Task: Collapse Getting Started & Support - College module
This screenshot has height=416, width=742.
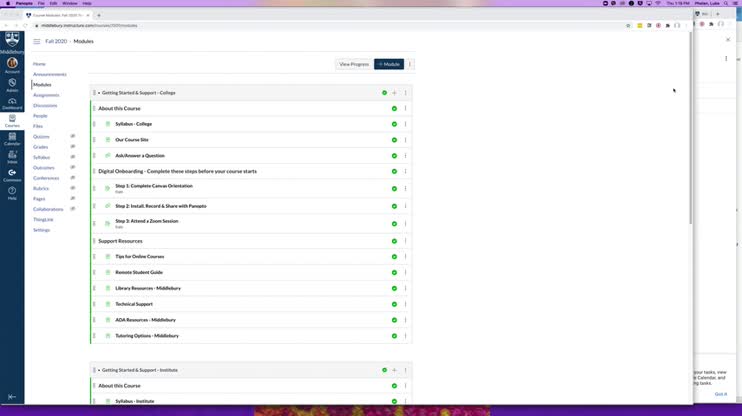Action: (x=99, y=93)
